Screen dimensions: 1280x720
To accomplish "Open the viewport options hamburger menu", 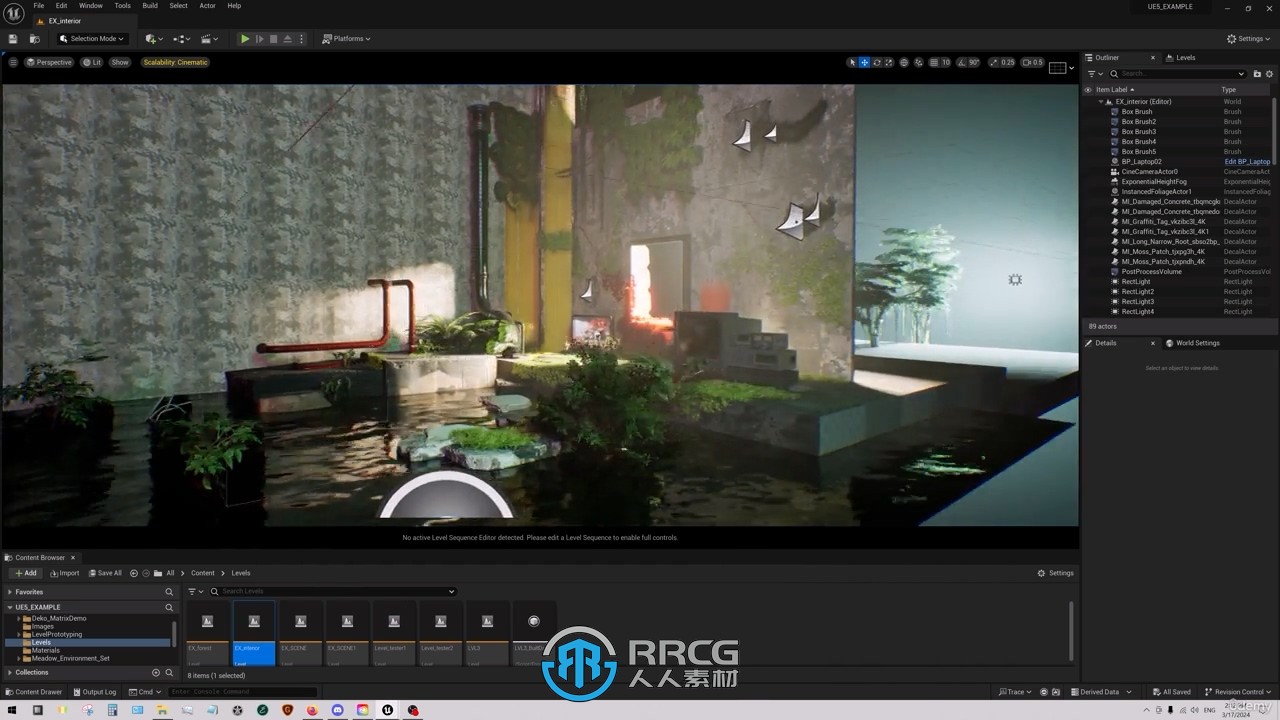I will pos(13,62).
